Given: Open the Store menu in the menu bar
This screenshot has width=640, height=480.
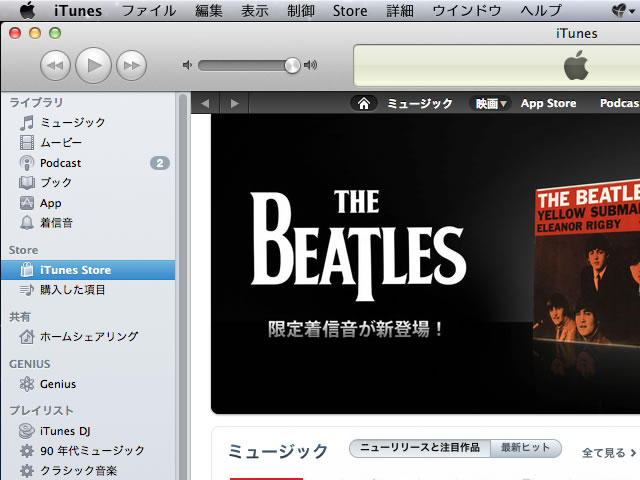Looking at the screenshot, I should [350, 11].
